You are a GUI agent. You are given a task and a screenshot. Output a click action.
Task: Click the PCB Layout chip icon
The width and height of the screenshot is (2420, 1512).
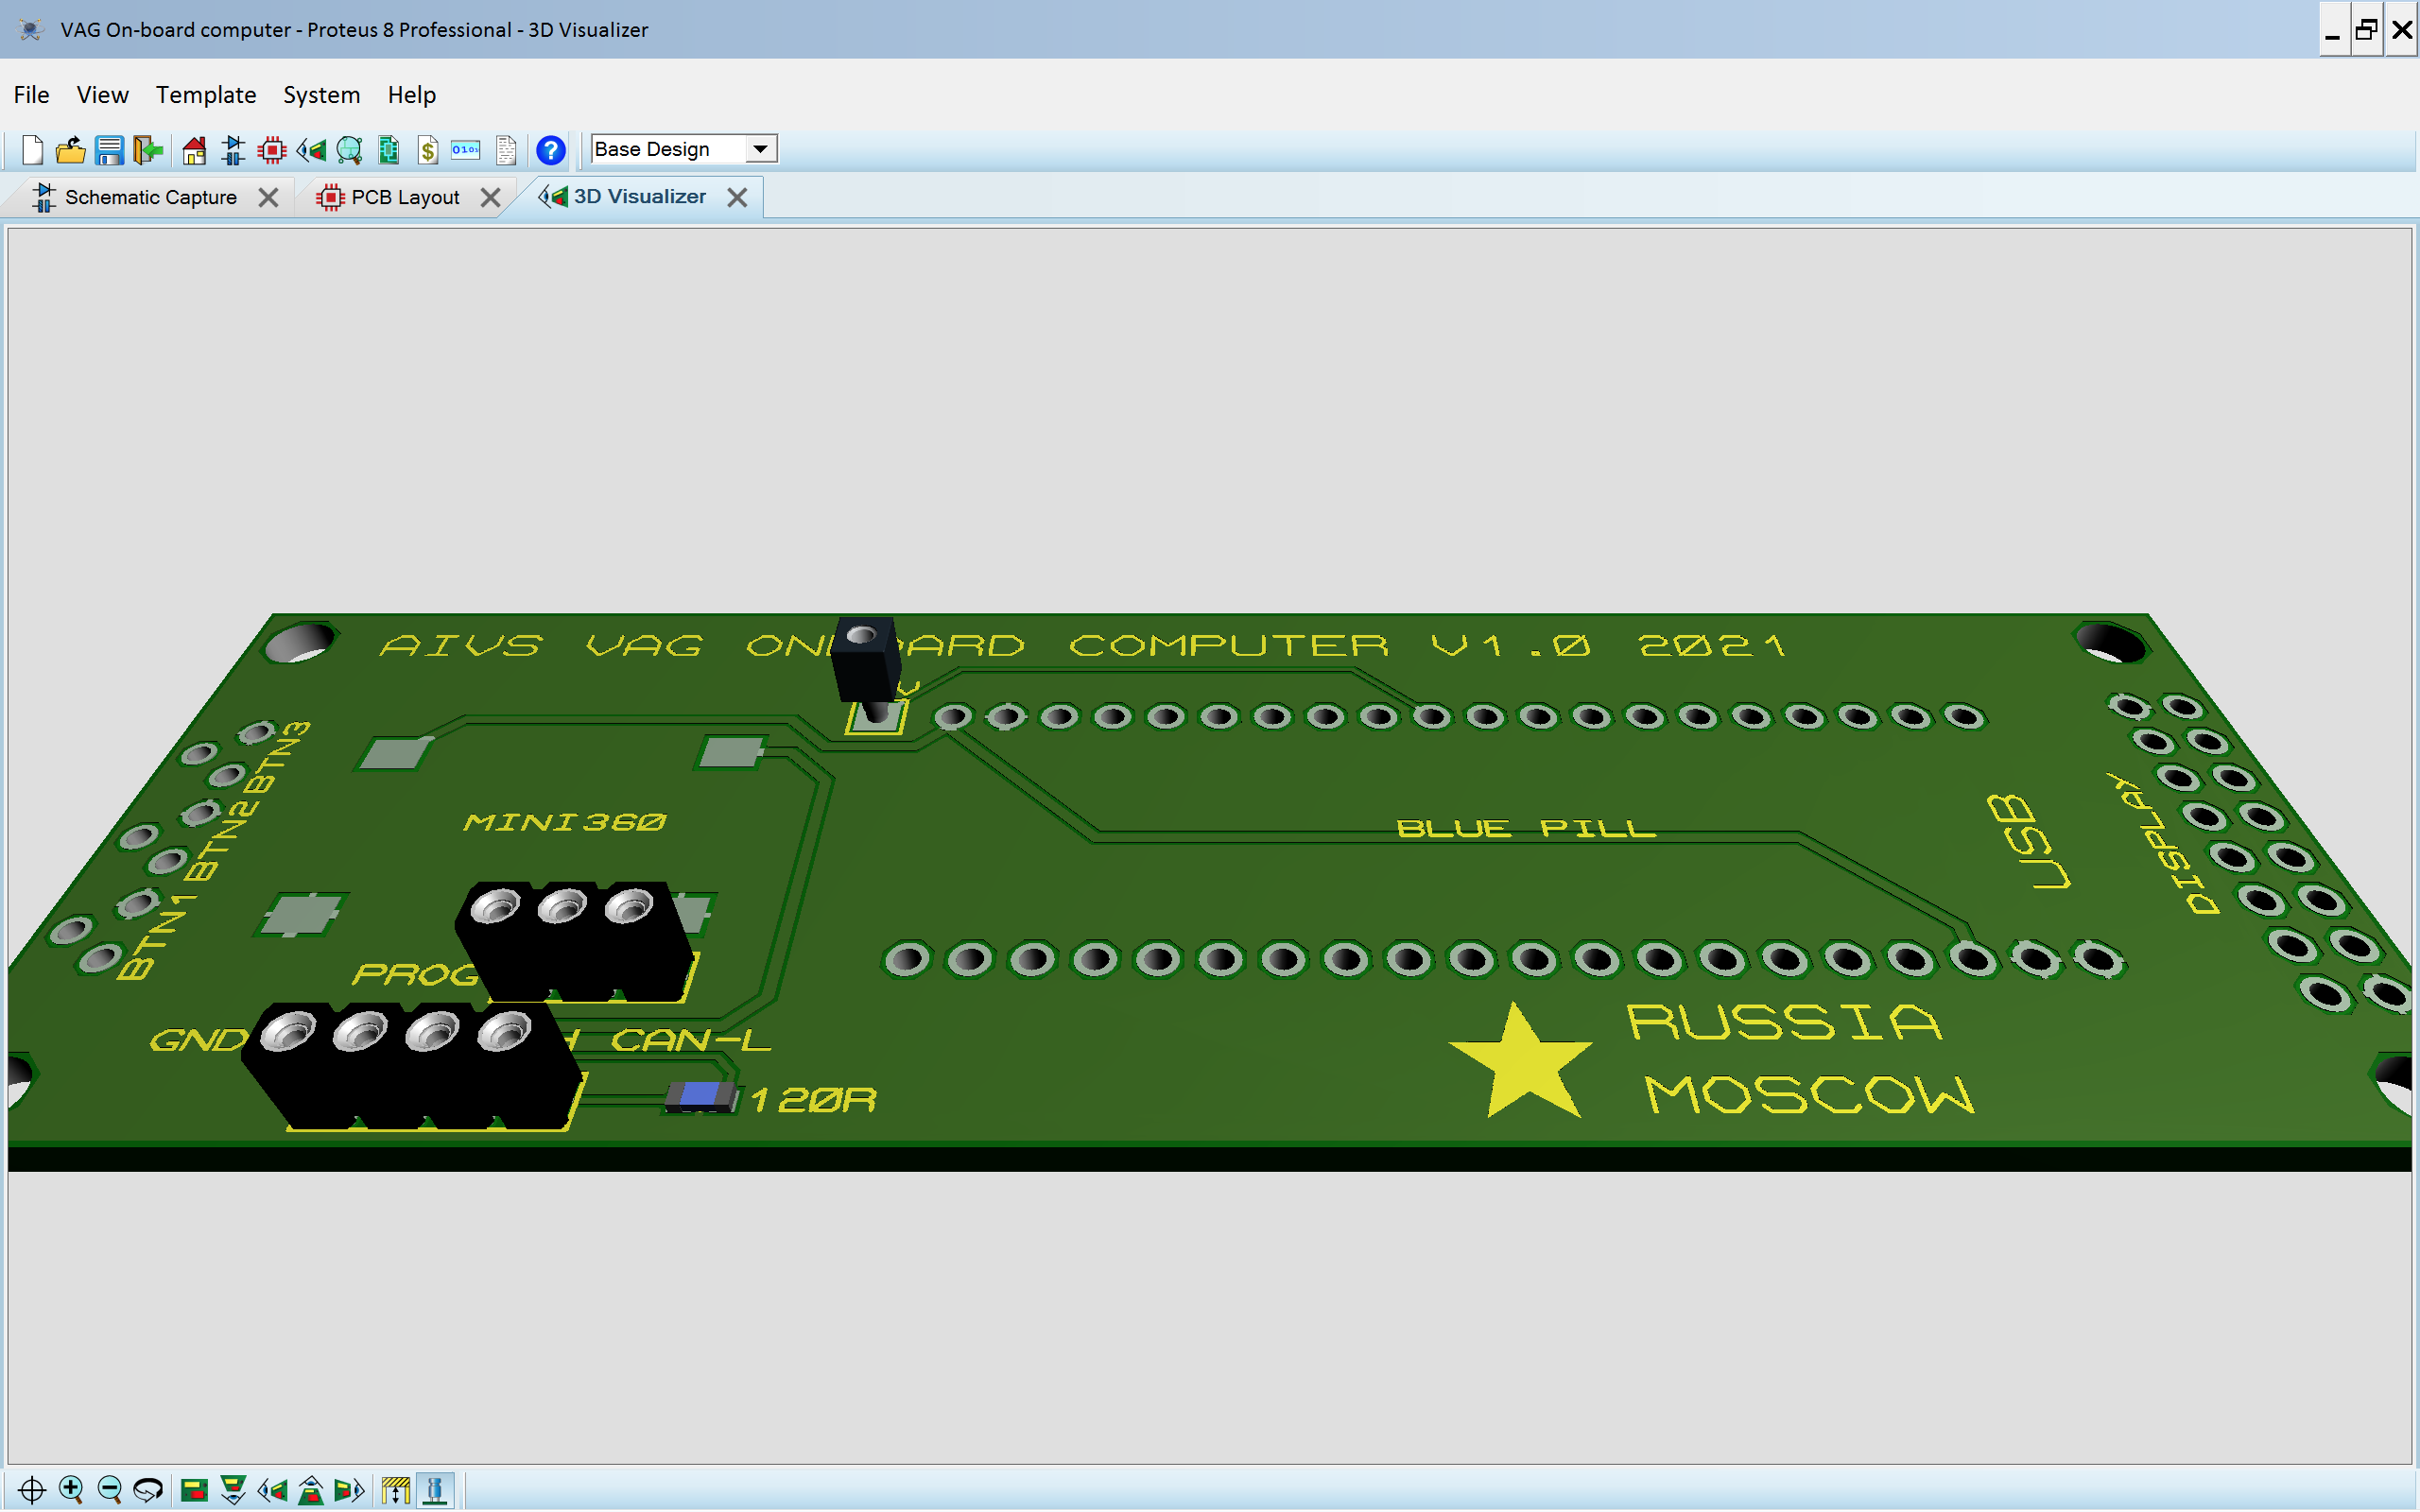tap(271, 150)
